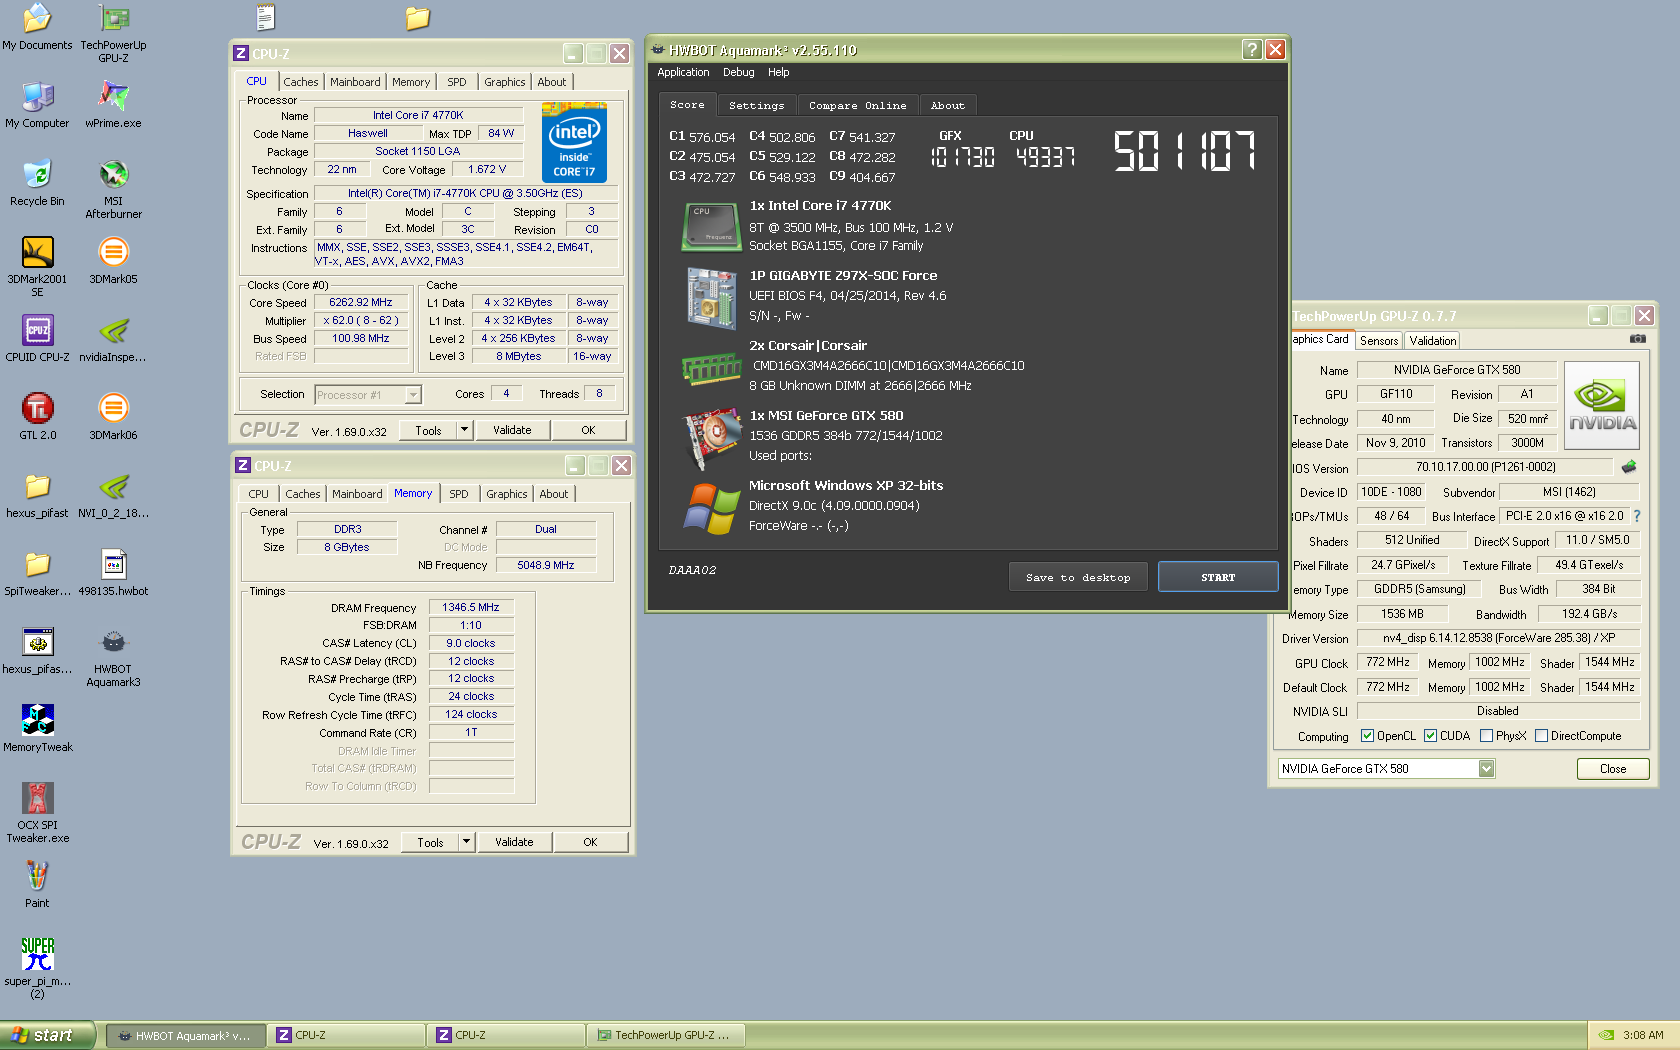Open Debug menu in Aquamark
The height and width of the screenshot is (1050, 1680).
coord(739,72)
